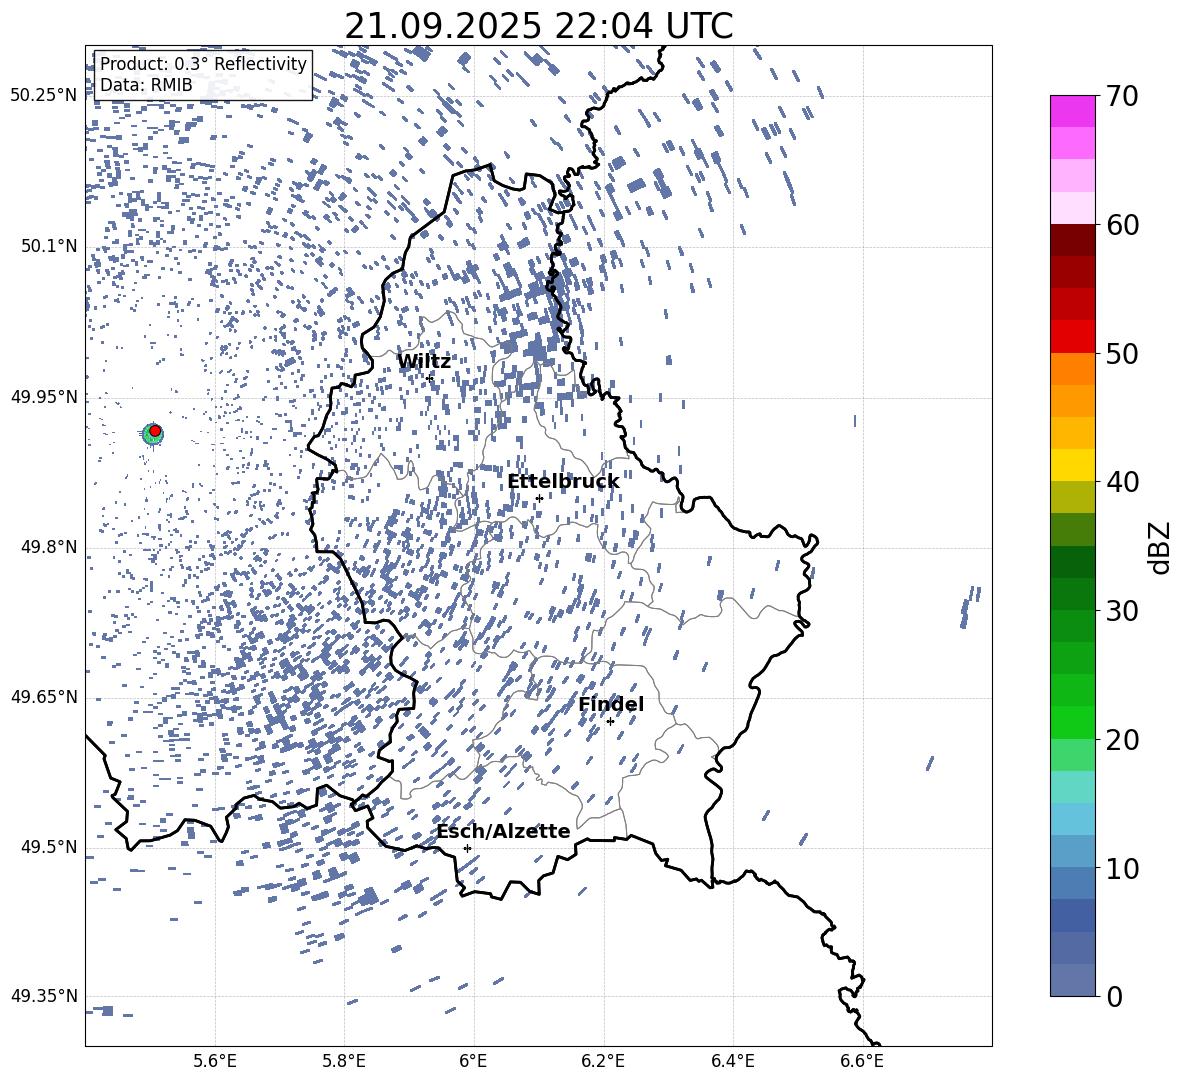Click the dark maroon colorbar swatch just below 60
This screenshot has width=1184, height=1081.
tap(1073, 240)
